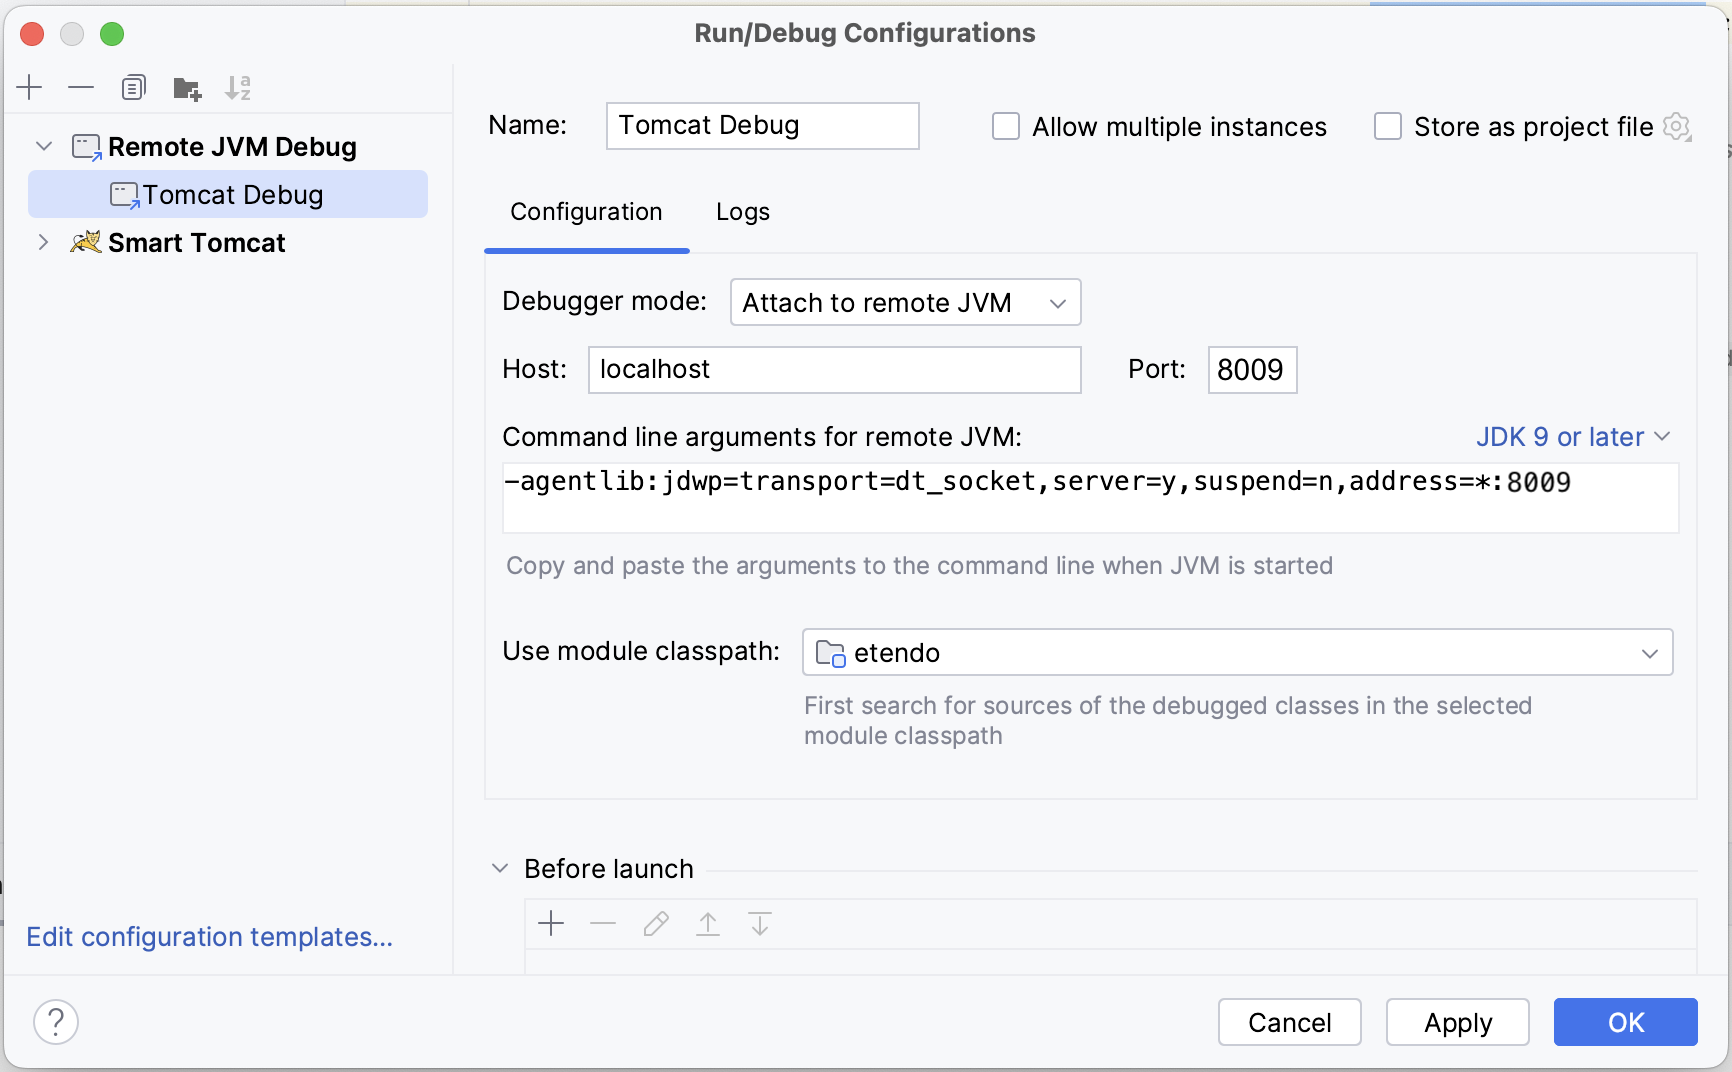Open the Debugger mode dropdown

905,302
